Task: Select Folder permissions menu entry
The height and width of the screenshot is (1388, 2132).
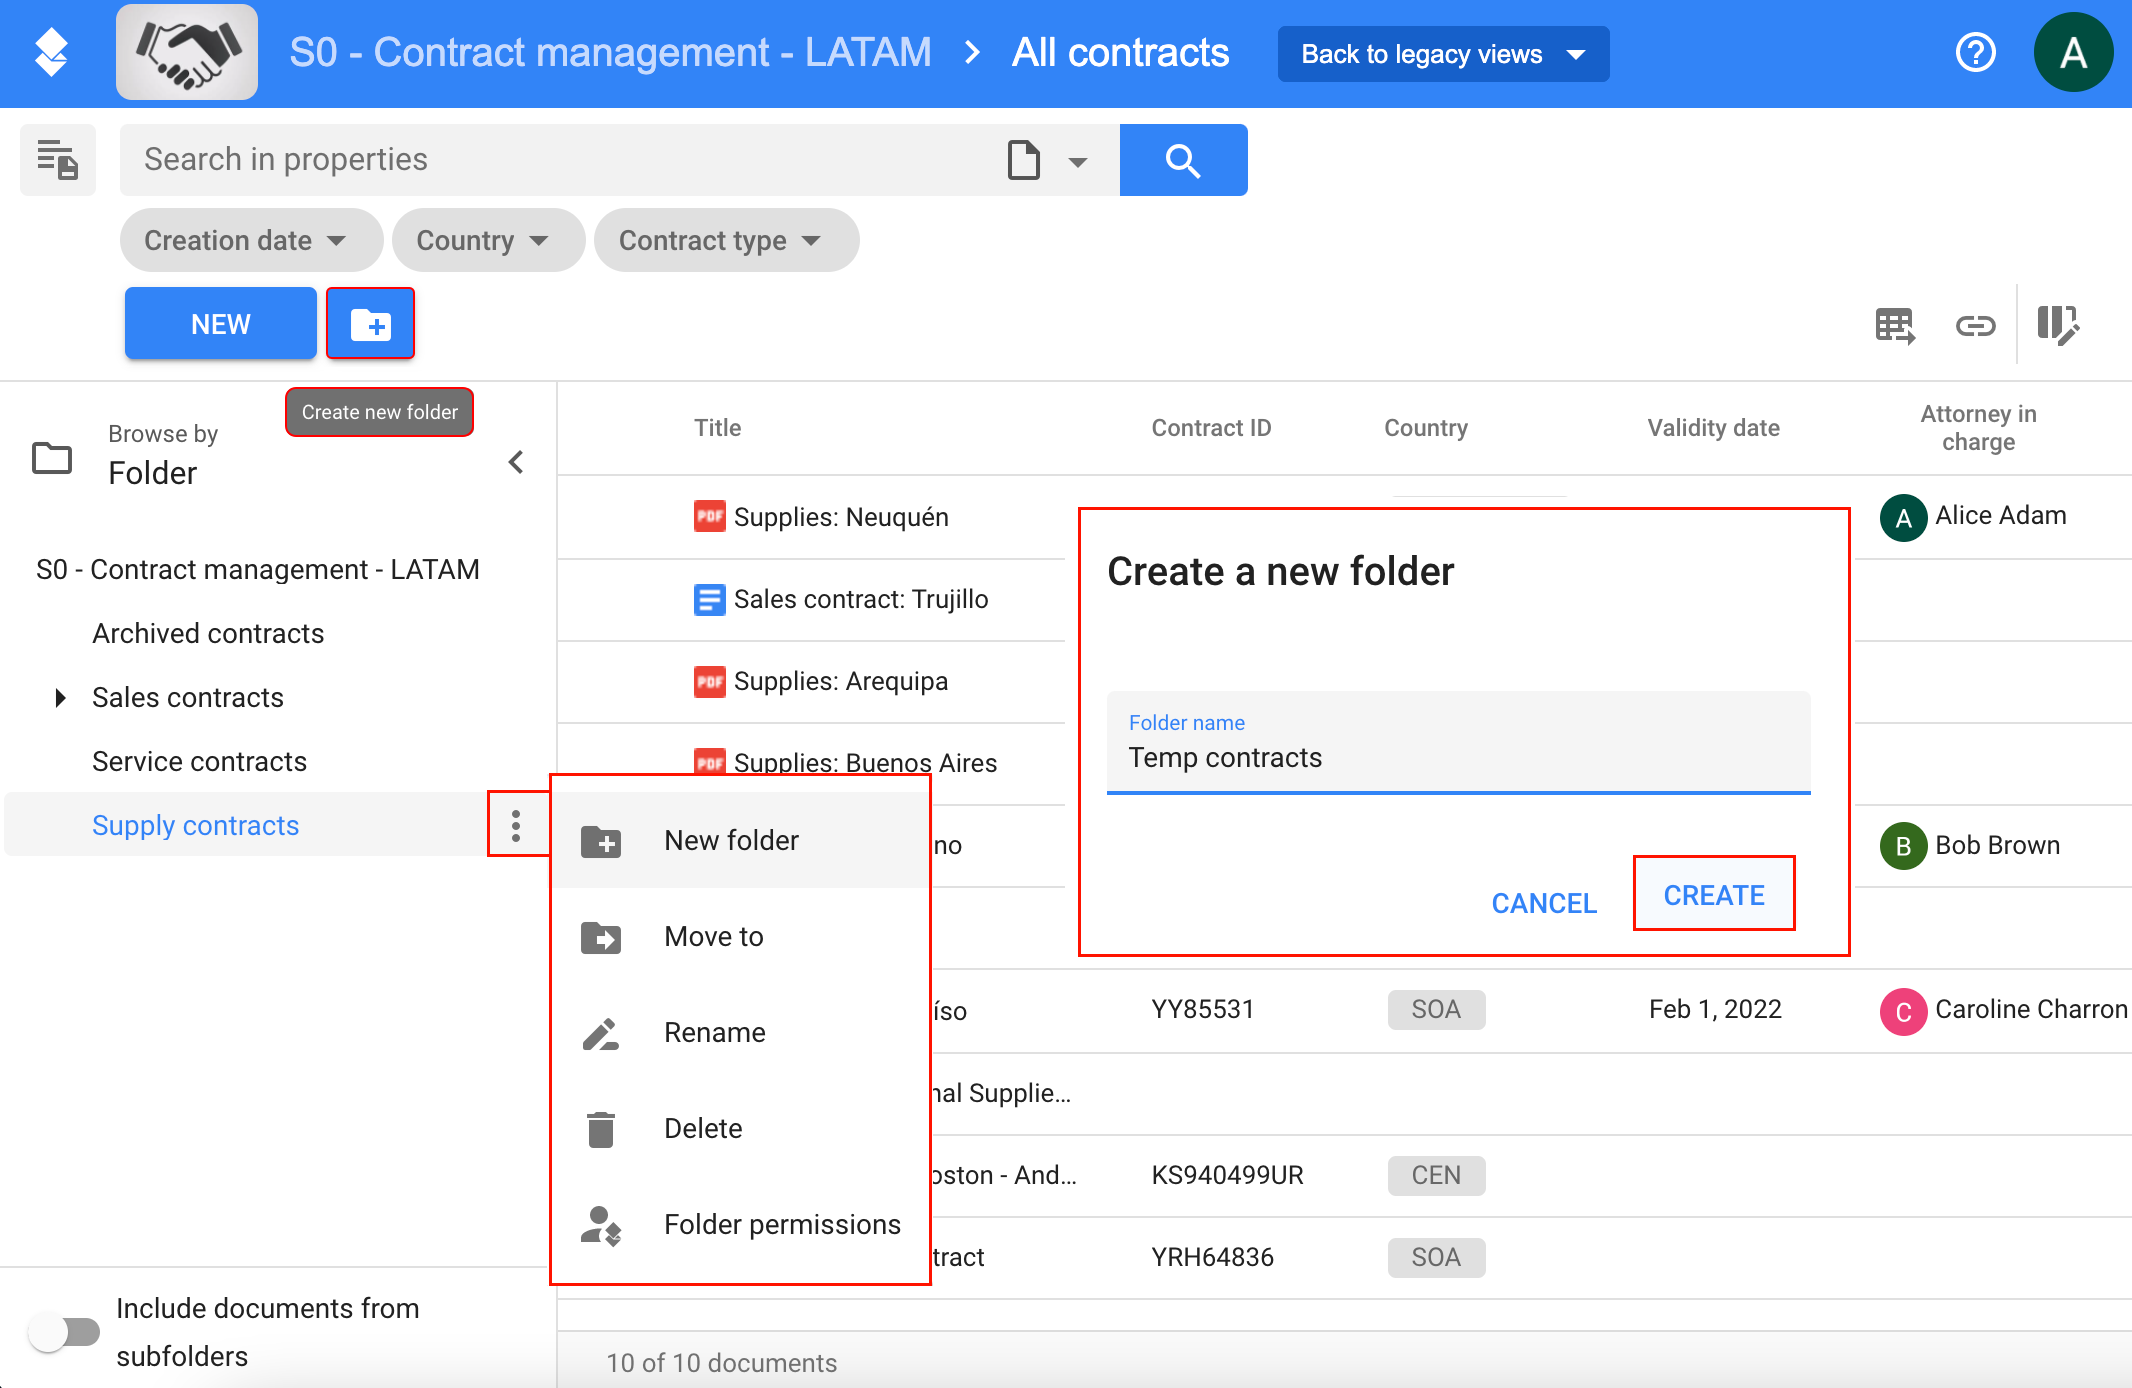Action: pyautogui.click(x=782, y=1224)
